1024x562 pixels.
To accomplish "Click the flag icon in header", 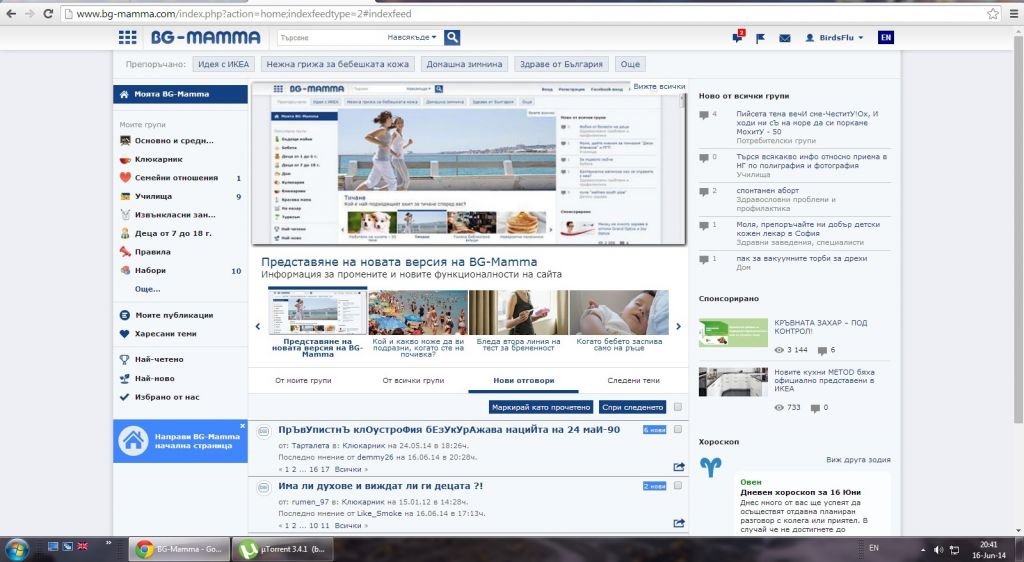I will click(761, 38).
